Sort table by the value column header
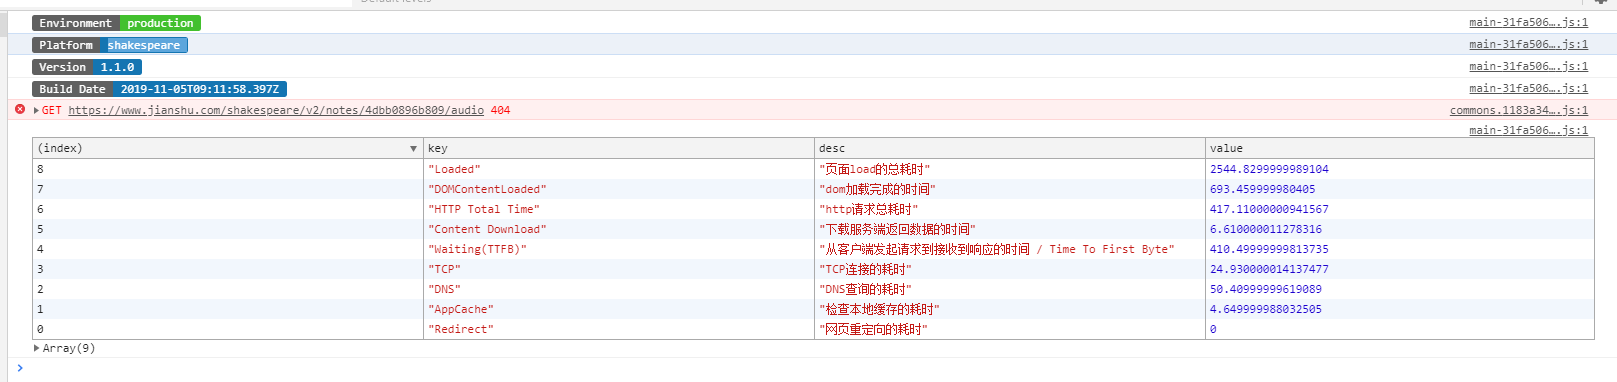Image resolution: width=1617 pixels, height=382 pixels. tap(1400, 148)
